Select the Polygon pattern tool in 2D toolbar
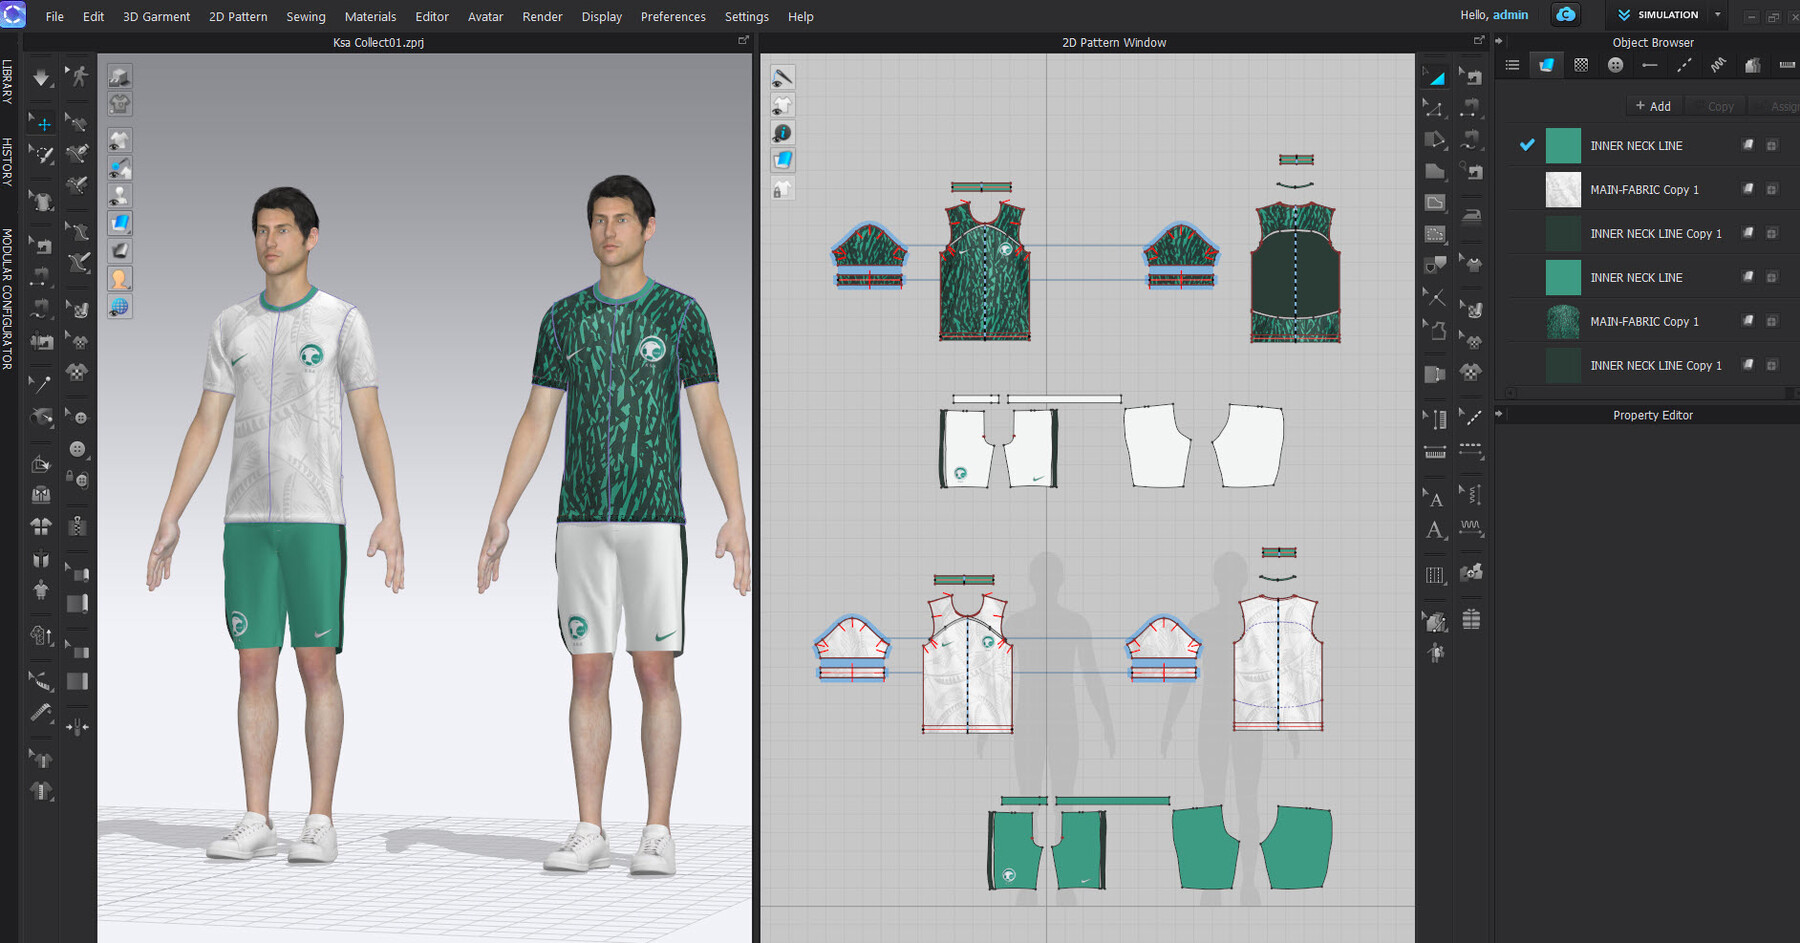1800x943 pixels. 1434,171
